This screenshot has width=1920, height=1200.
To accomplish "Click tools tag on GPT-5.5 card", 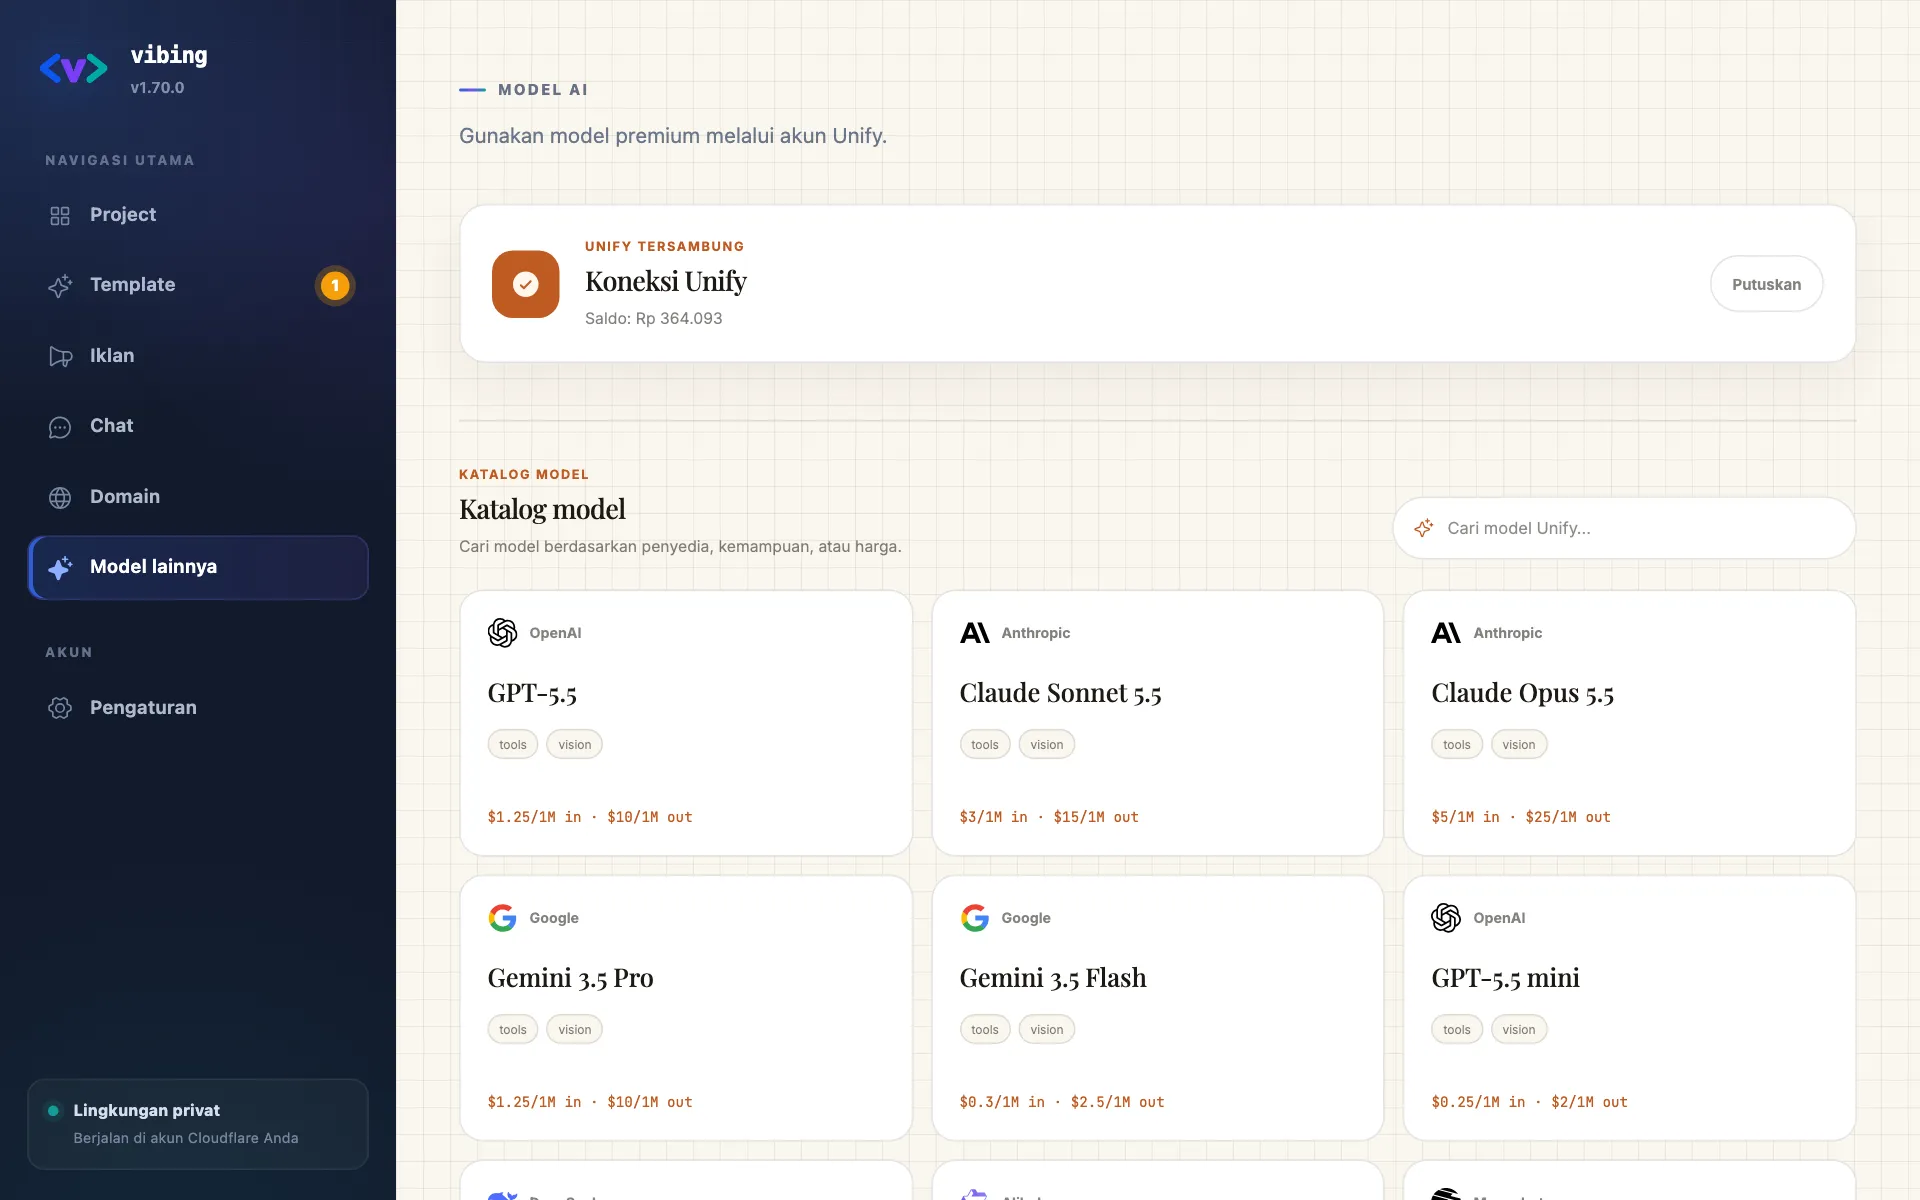I will 513,745.
